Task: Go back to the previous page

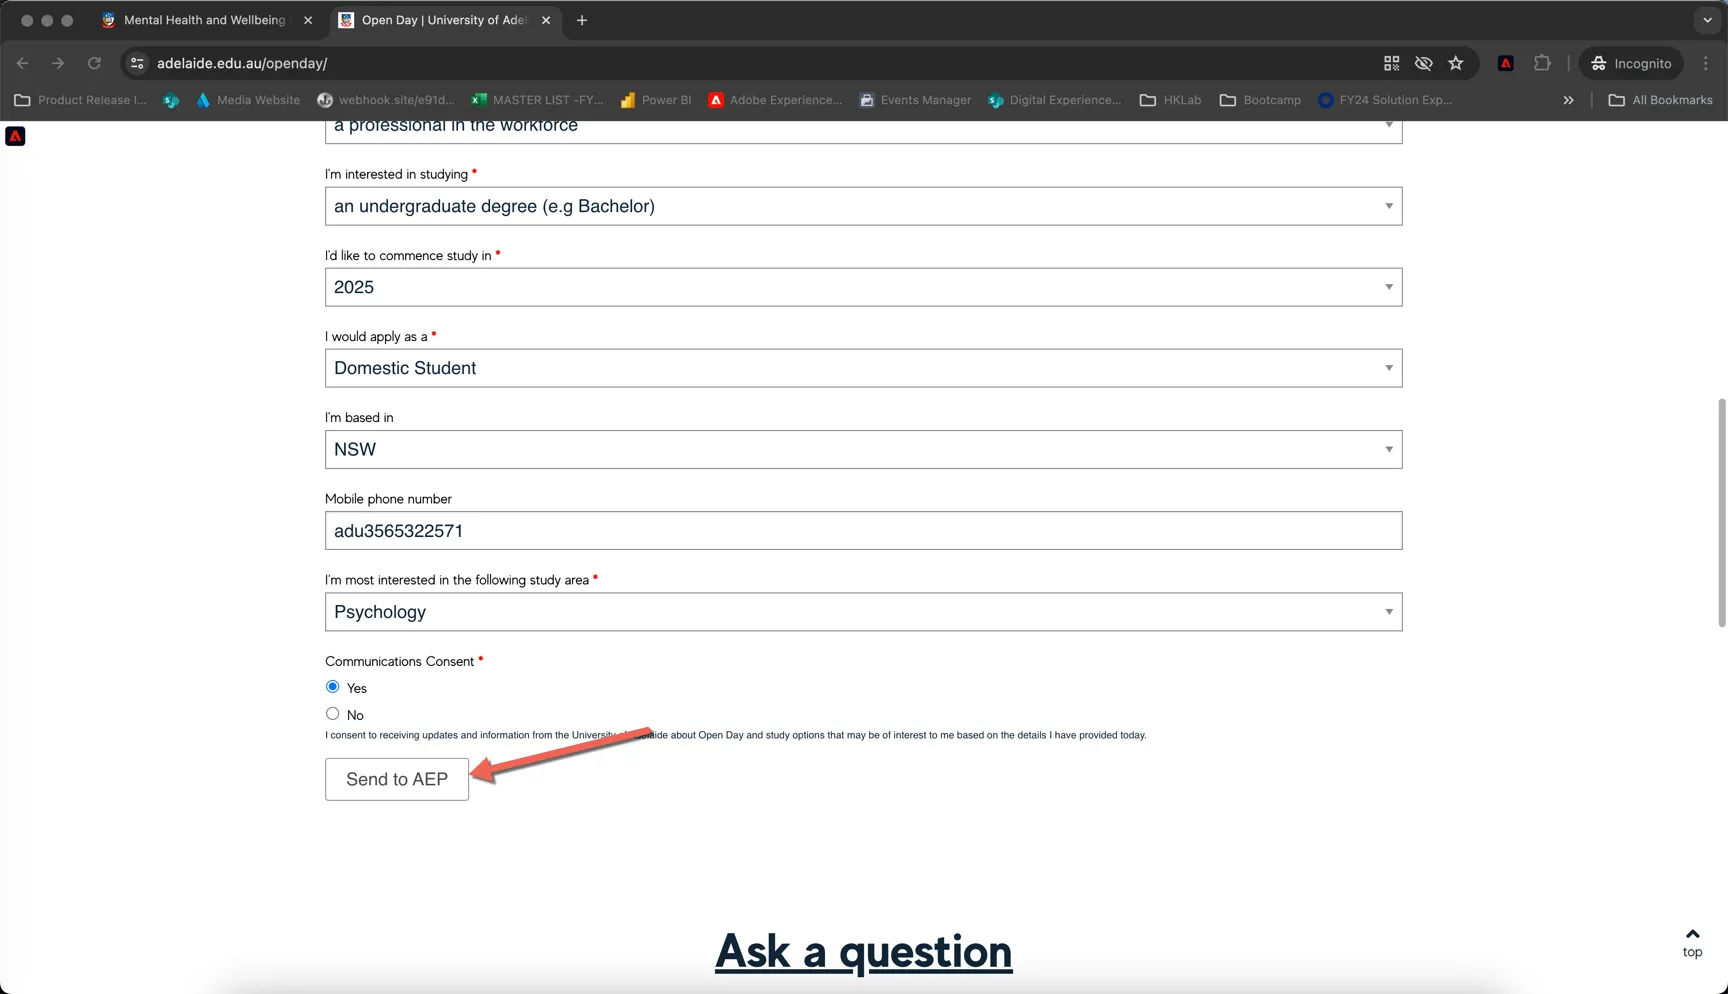Action: coord(23,63)
